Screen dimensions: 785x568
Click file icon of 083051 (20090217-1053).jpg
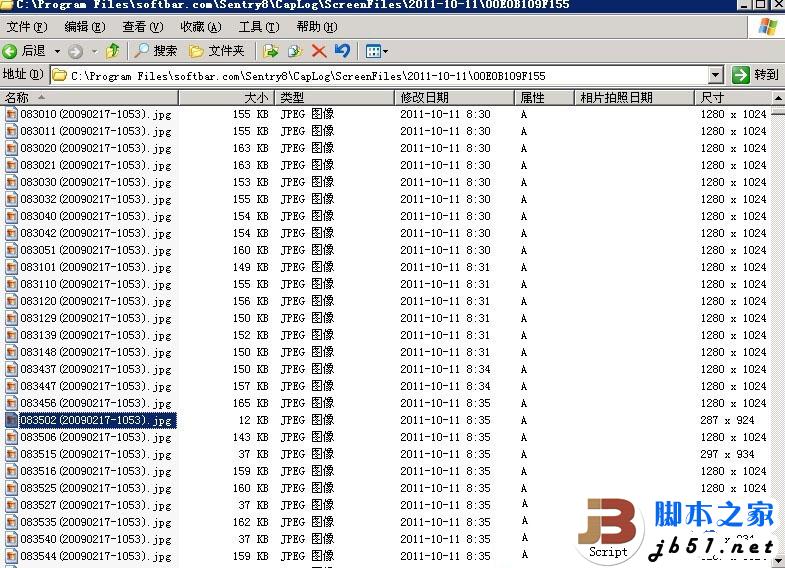11,250
